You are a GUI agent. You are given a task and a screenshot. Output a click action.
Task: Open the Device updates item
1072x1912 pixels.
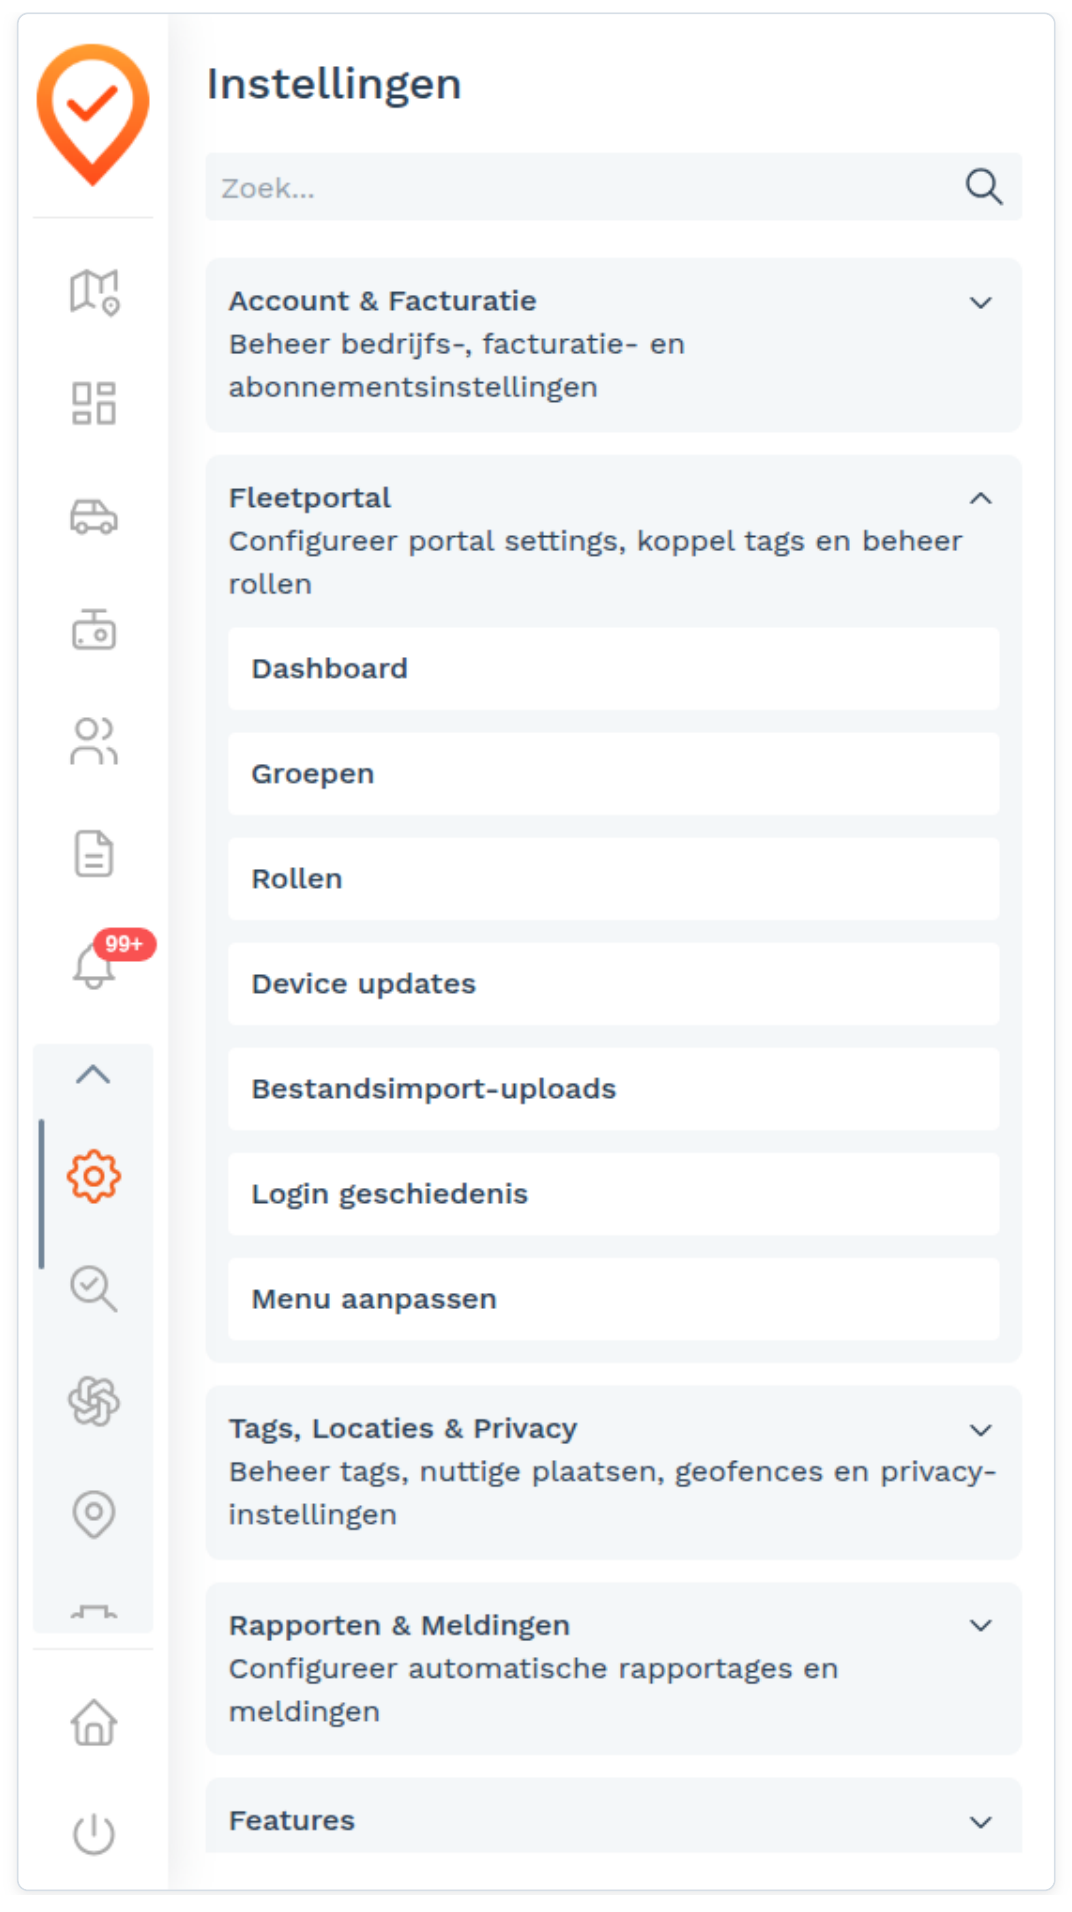pyautogui.click(x=613, y=984)
